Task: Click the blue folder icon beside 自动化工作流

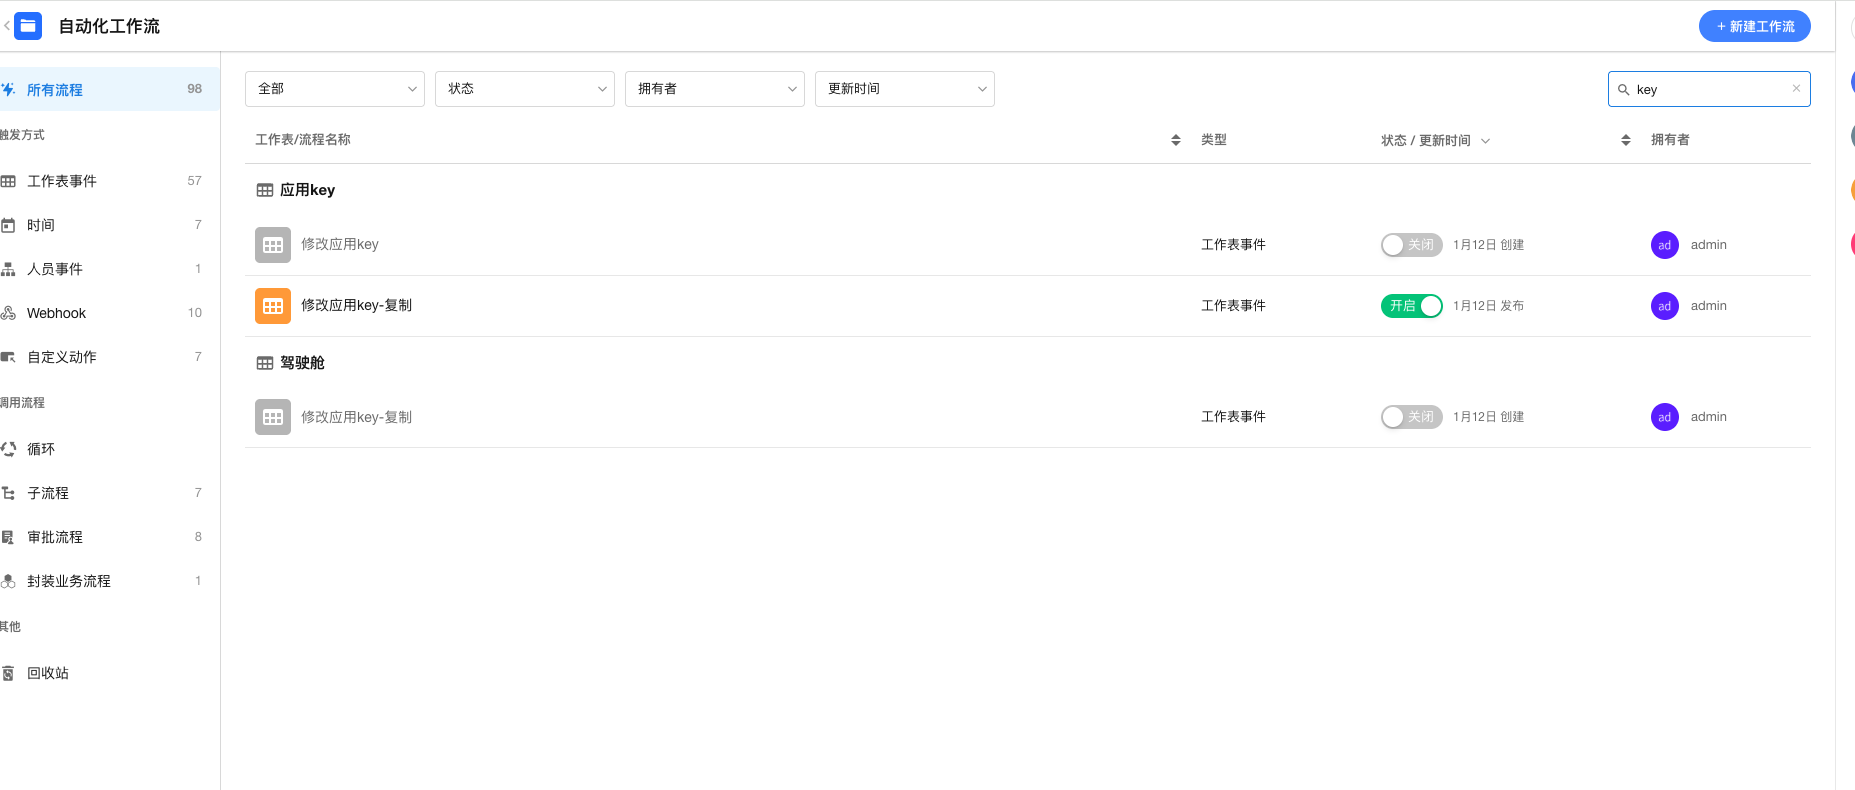Action: pyautogui.click(x=28, y=26)
